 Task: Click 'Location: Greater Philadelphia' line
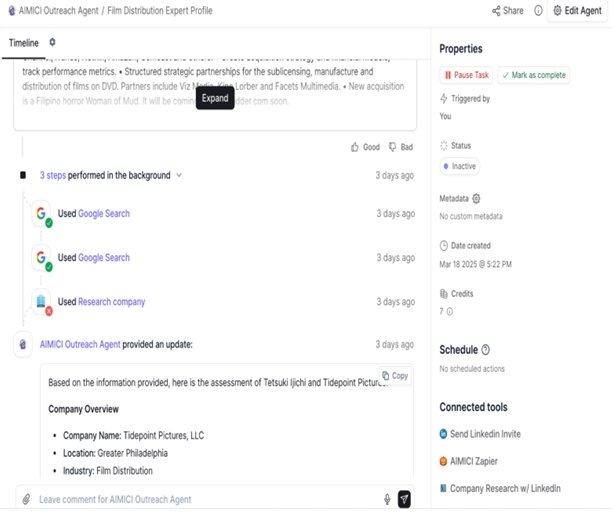[x=115, y=453]
